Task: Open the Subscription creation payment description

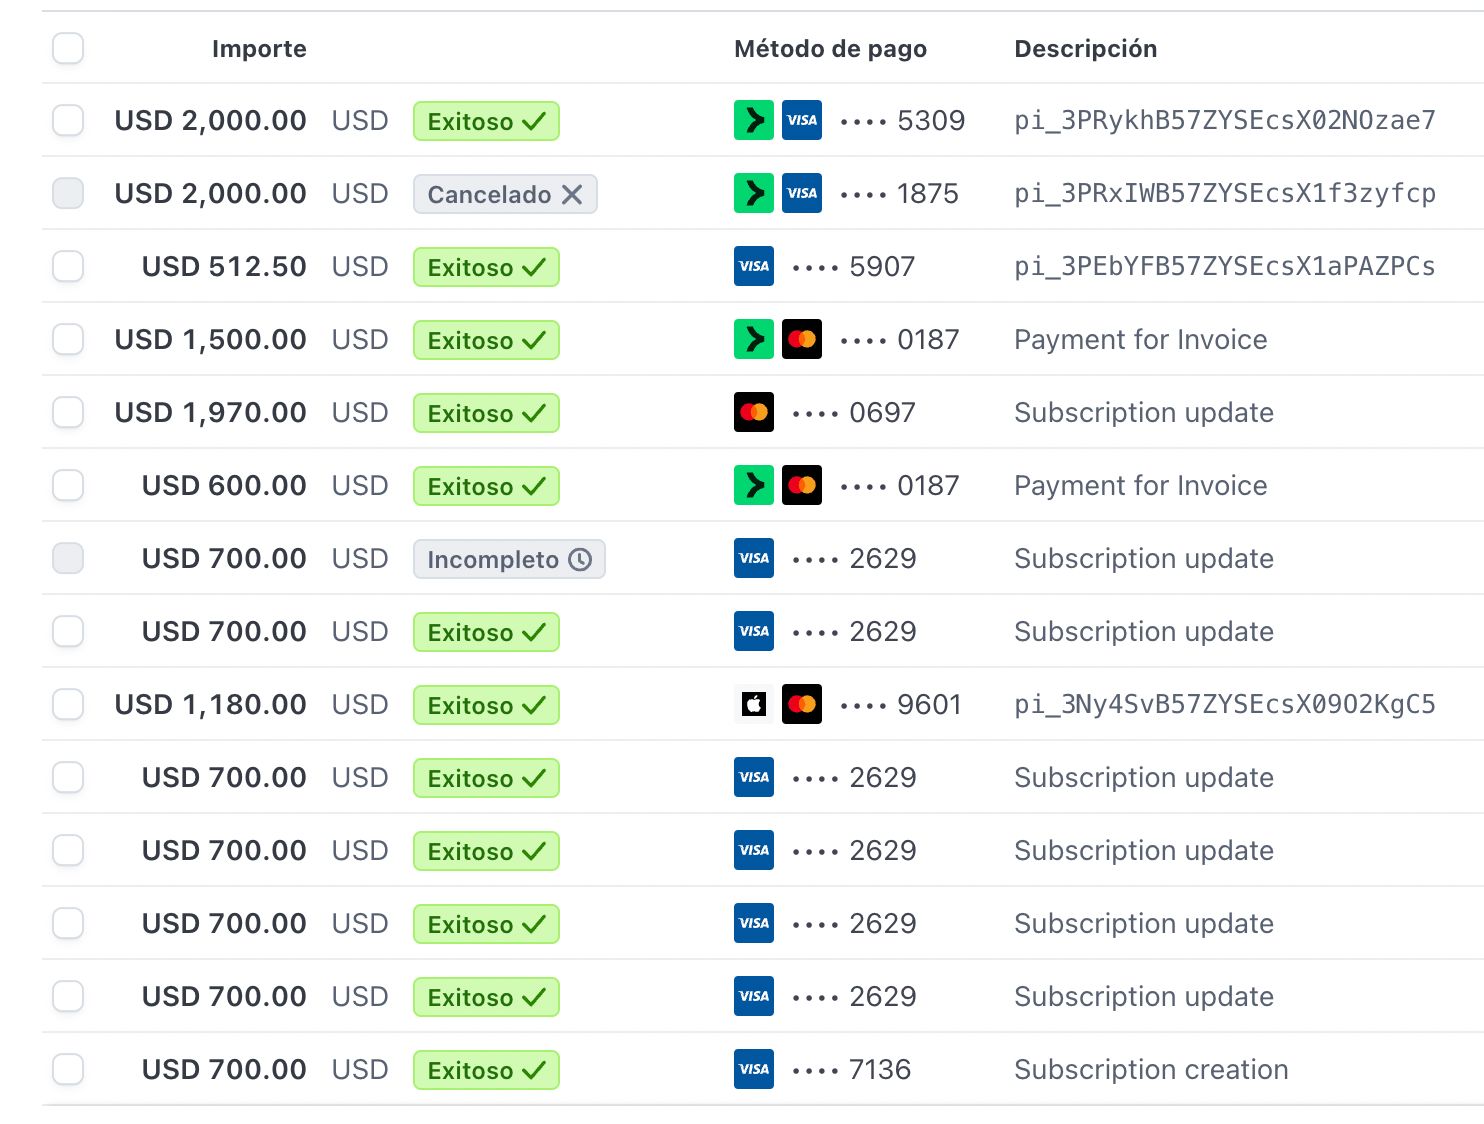Action: [x=1150, y=1069]
